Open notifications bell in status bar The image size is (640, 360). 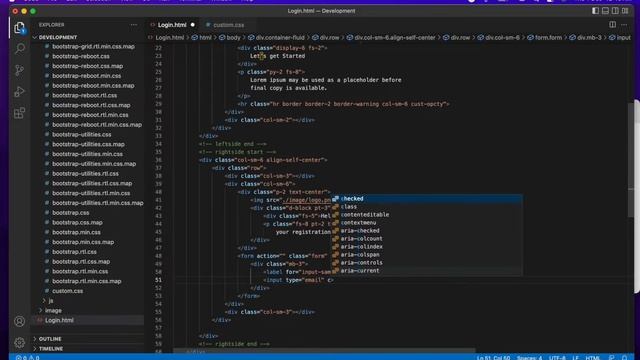click(x=624, y=357)
